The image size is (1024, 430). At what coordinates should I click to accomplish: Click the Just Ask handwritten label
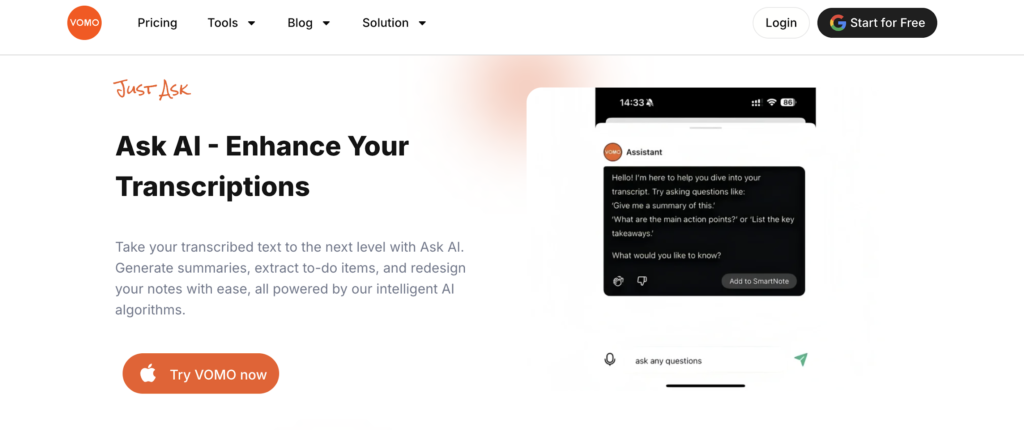tap(152, 89)
